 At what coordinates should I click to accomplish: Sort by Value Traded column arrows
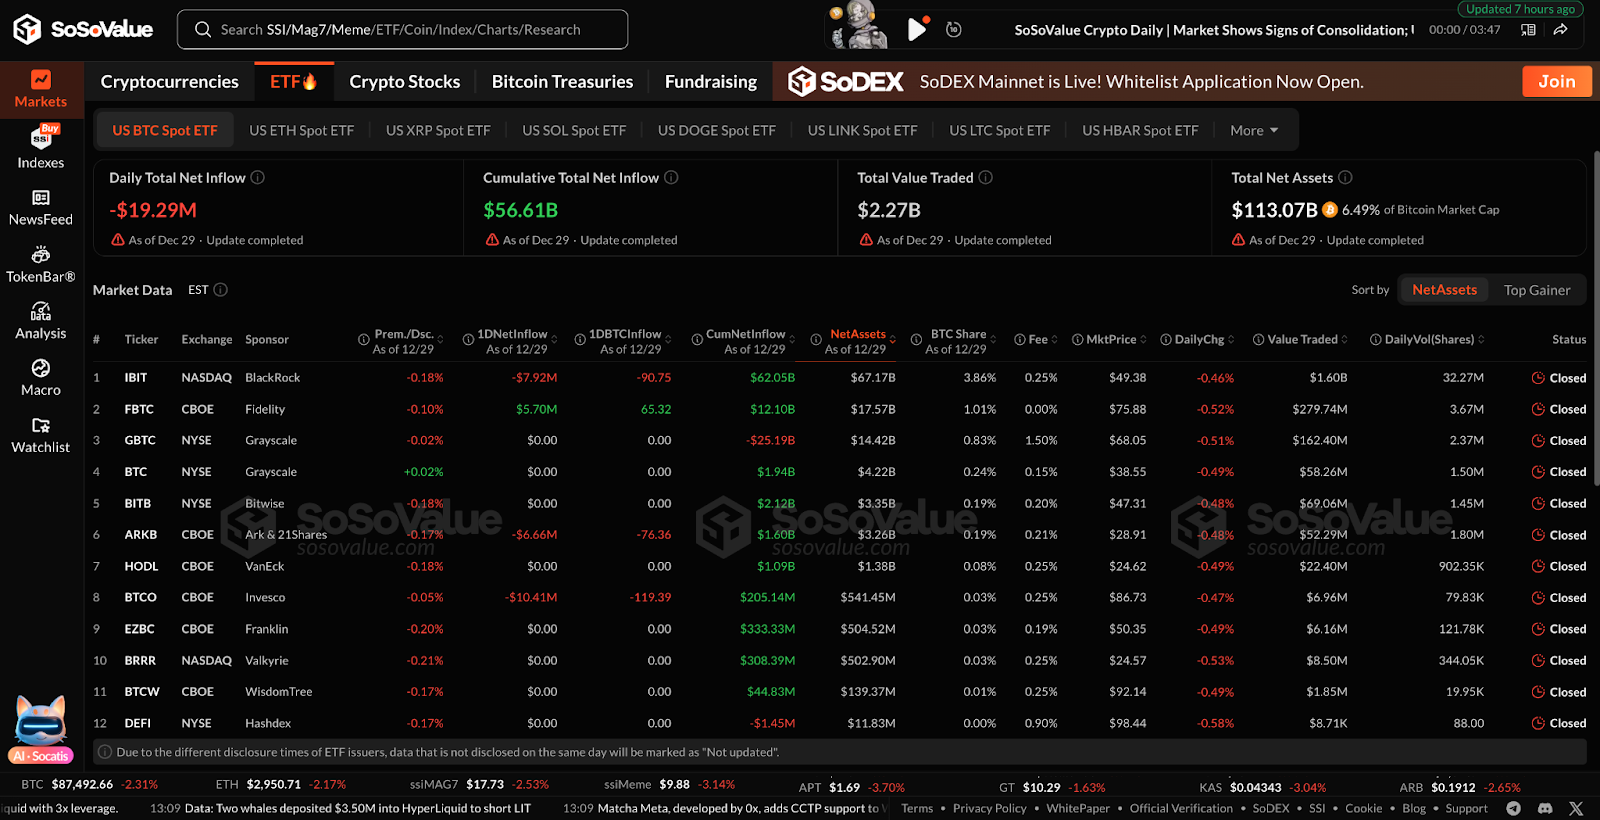tap(1344, 340)
